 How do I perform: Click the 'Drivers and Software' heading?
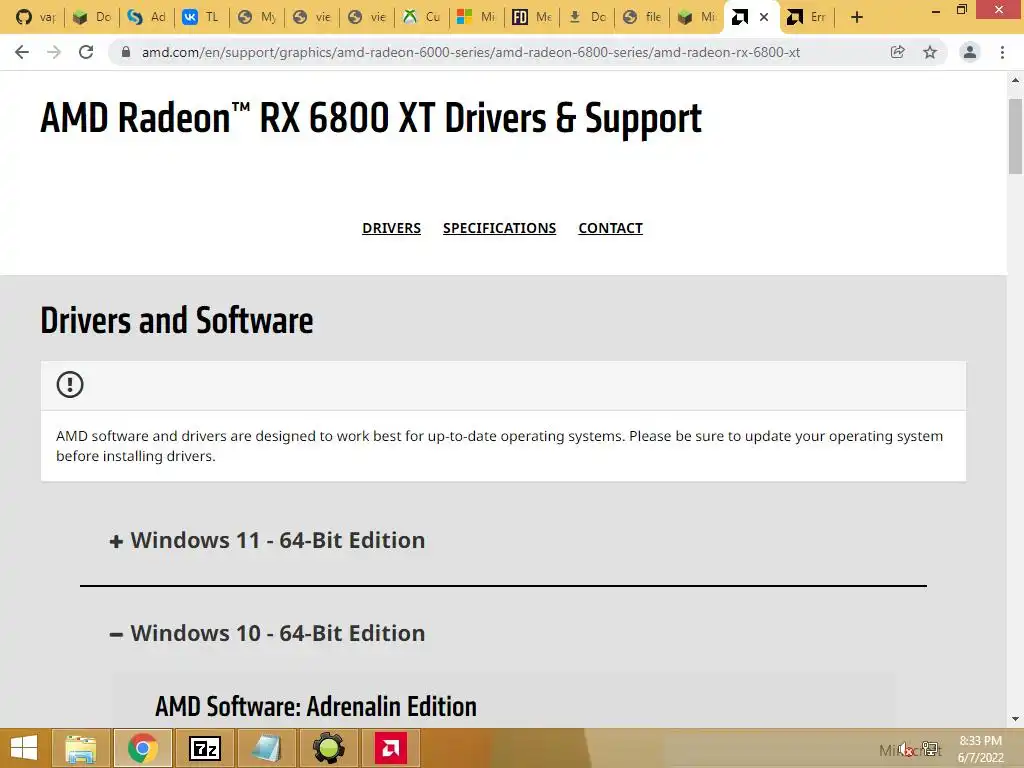[176, 320]
